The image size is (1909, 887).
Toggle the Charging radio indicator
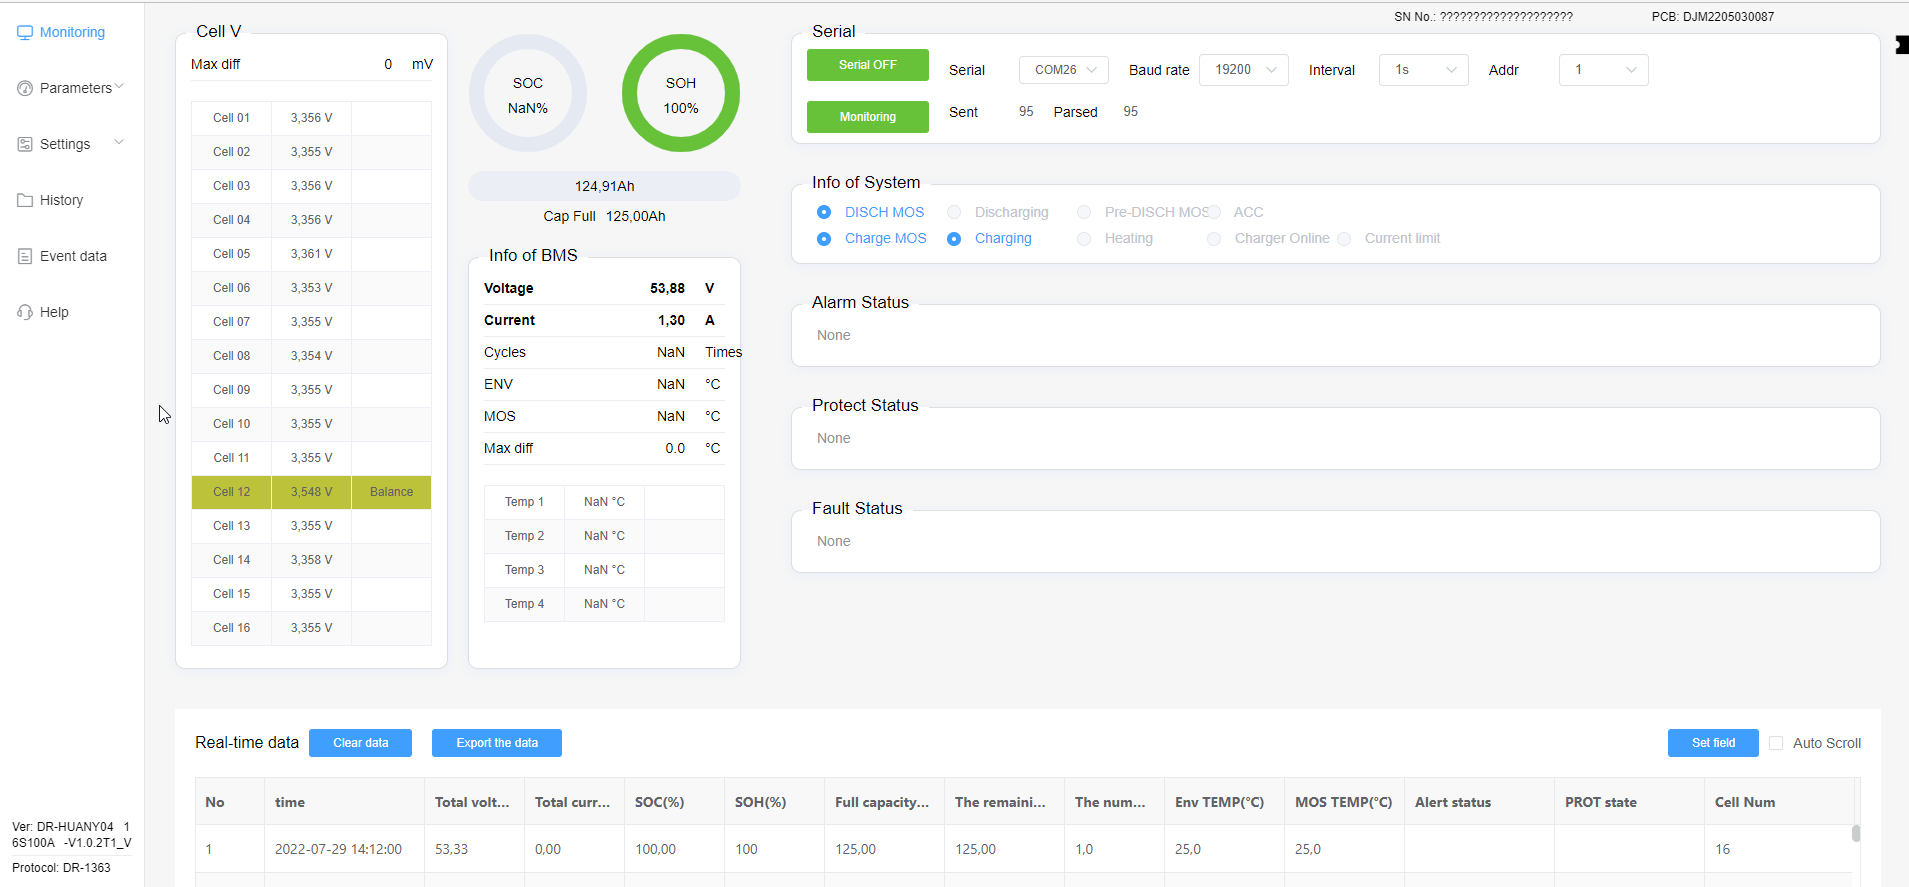[954, 239]
